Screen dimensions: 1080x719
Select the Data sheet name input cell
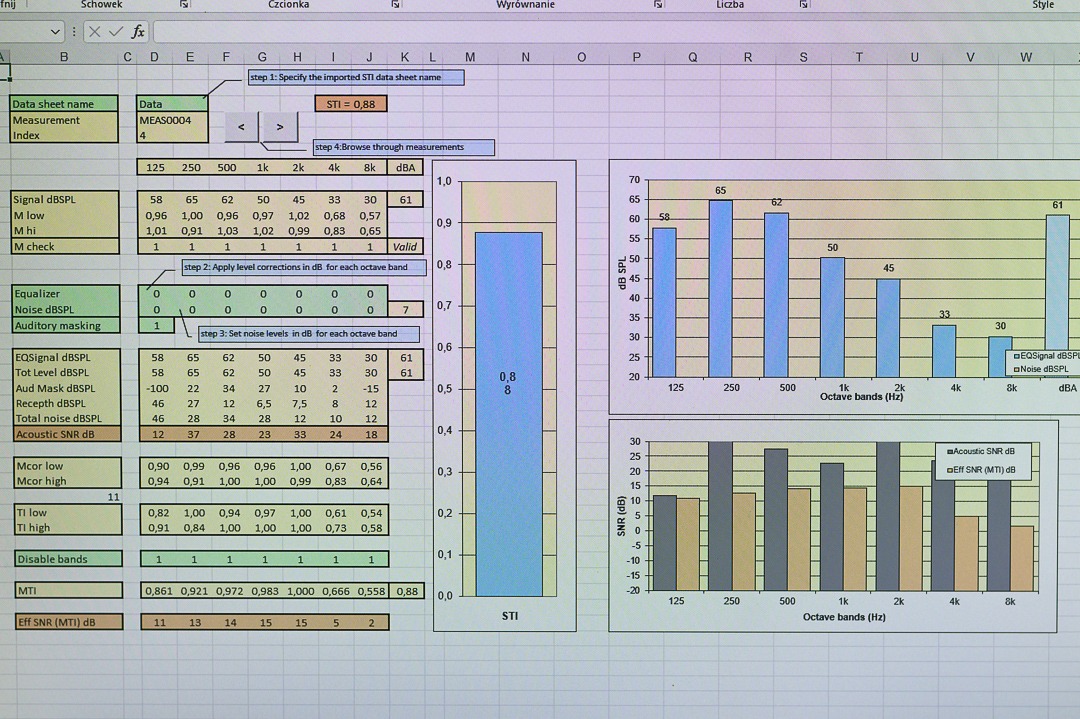point(172,104)
